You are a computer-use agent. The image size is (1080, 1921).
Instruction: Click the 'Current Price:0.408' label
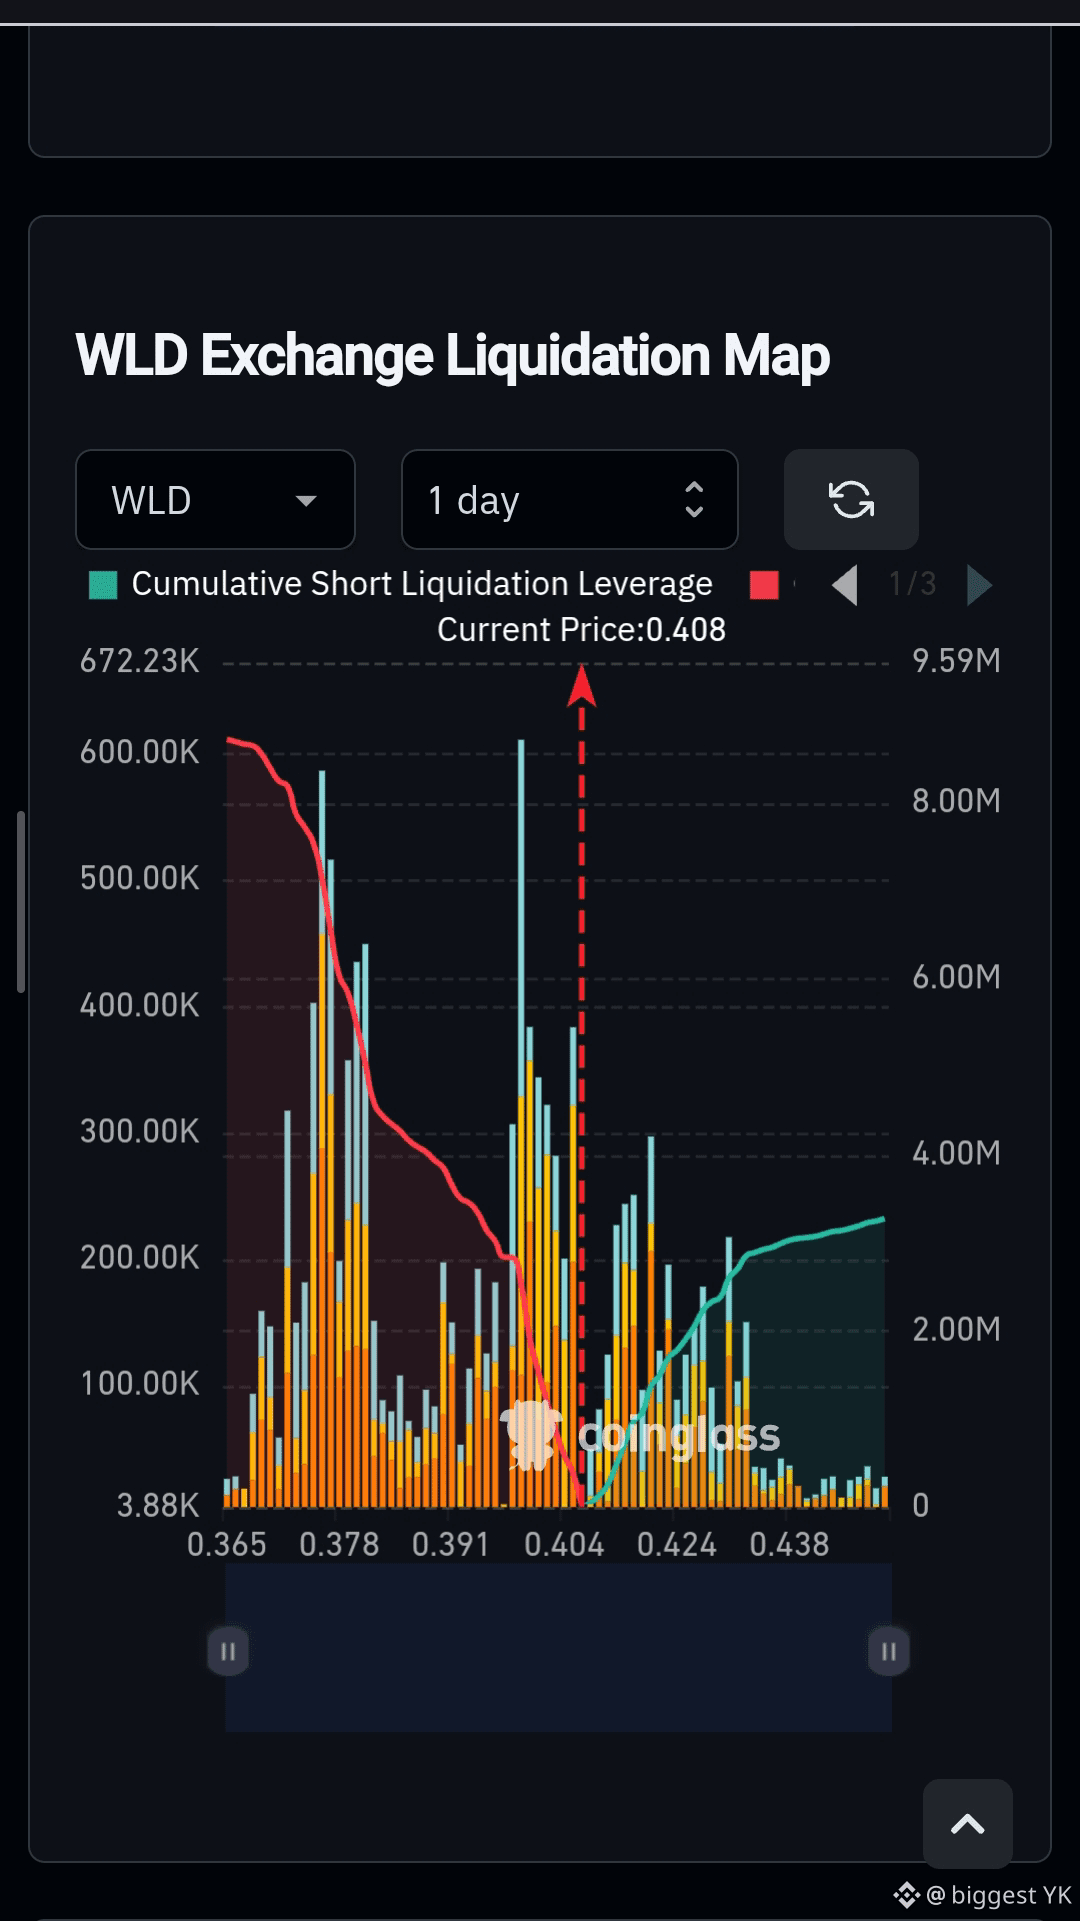[581, 630]
